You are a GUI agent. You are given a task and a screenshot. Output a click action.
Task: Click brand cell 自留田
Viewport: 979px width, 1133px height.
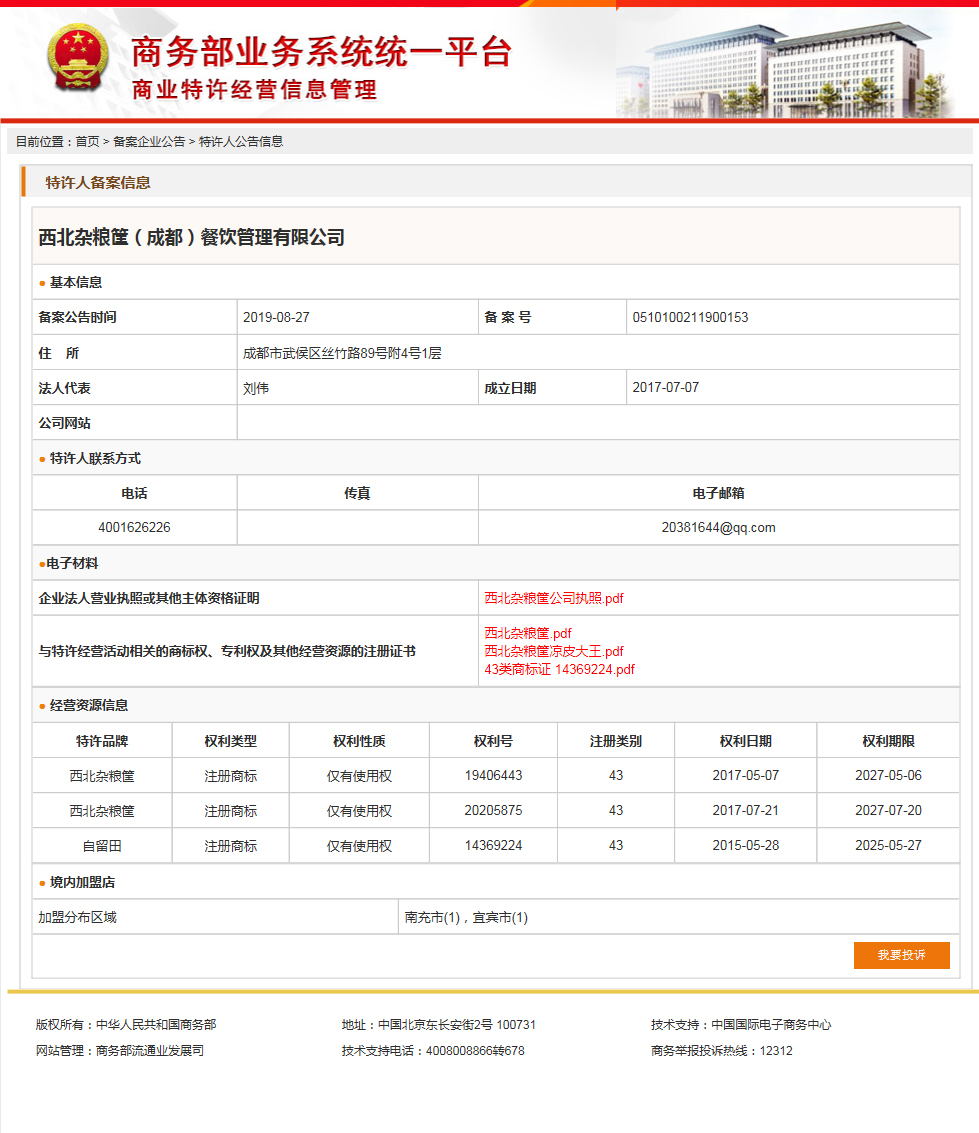[102, 845]
